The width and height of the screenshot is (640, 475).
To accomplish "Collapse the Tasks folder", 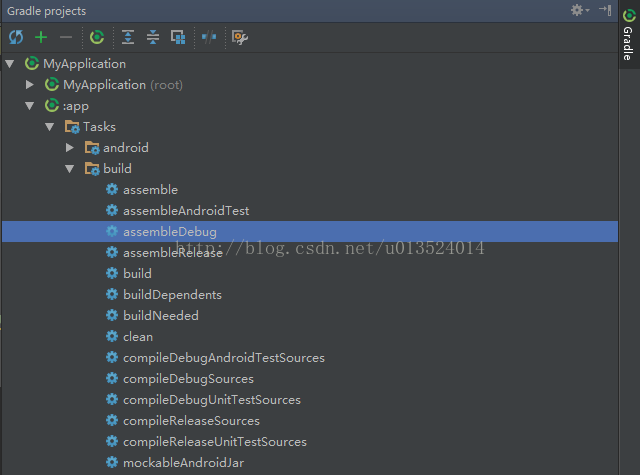I will coord(50,127).
